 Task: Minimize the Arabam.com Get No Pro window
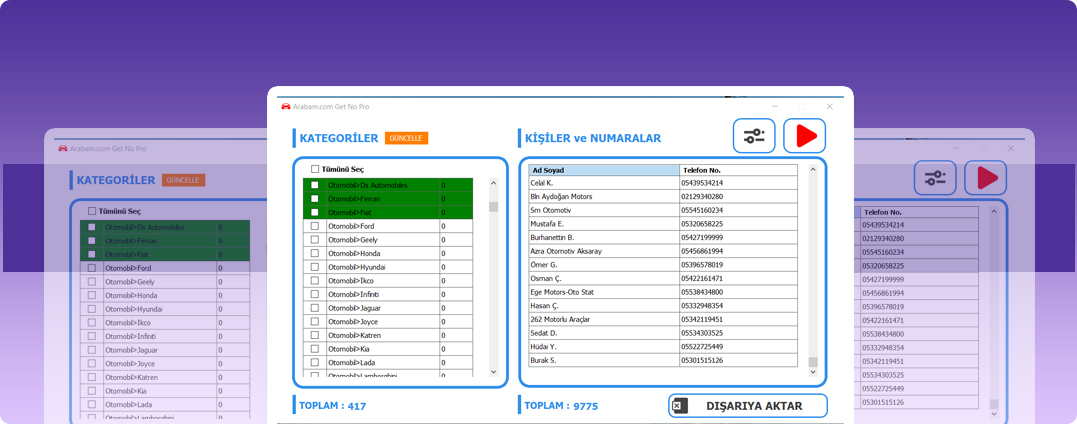[x=775, y=107]
